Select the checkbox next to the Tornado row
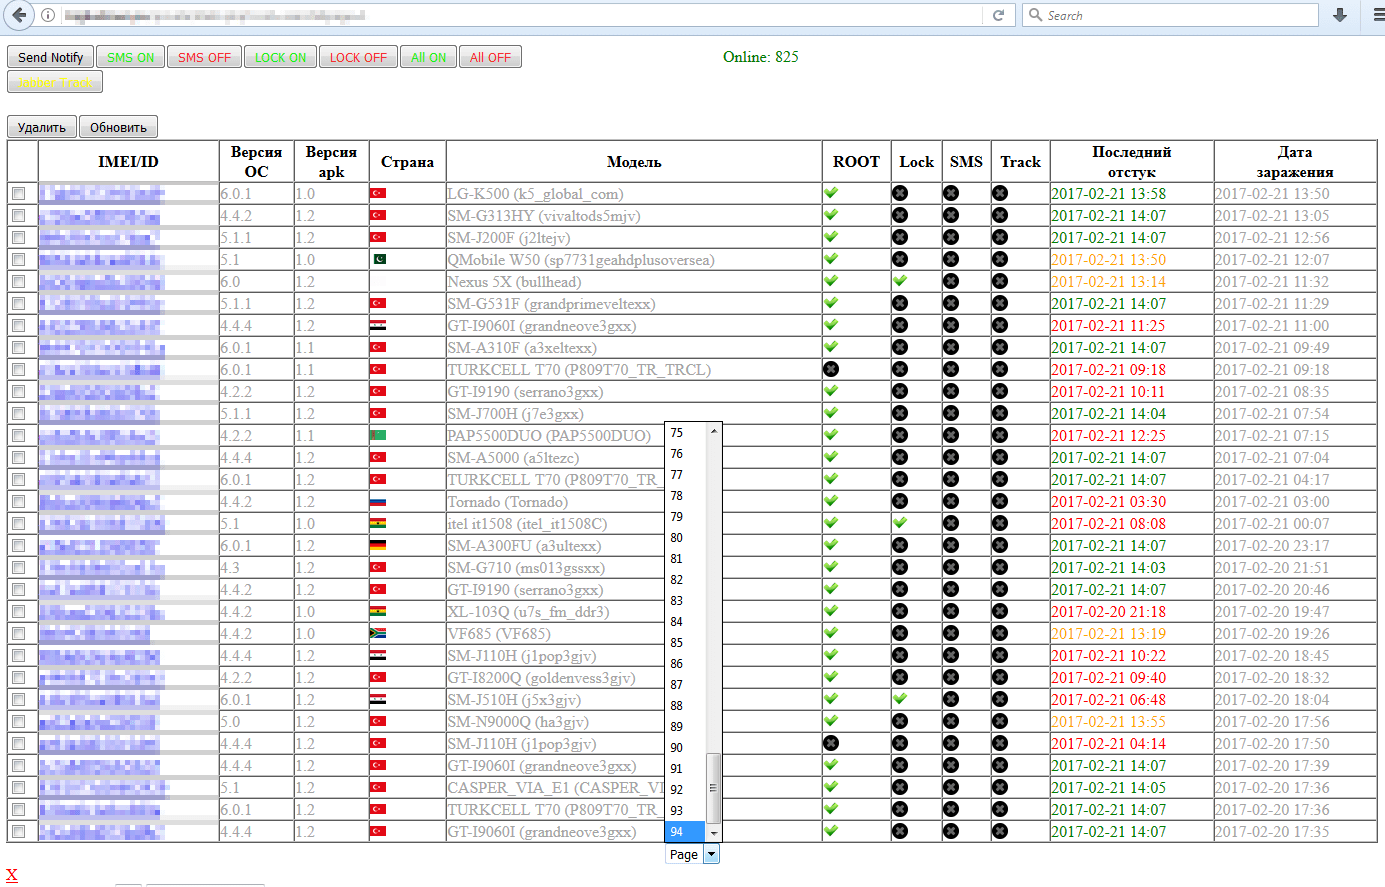Image resolution: width=1385 pixels, height=887 pixels. click(x=18, y=502)
